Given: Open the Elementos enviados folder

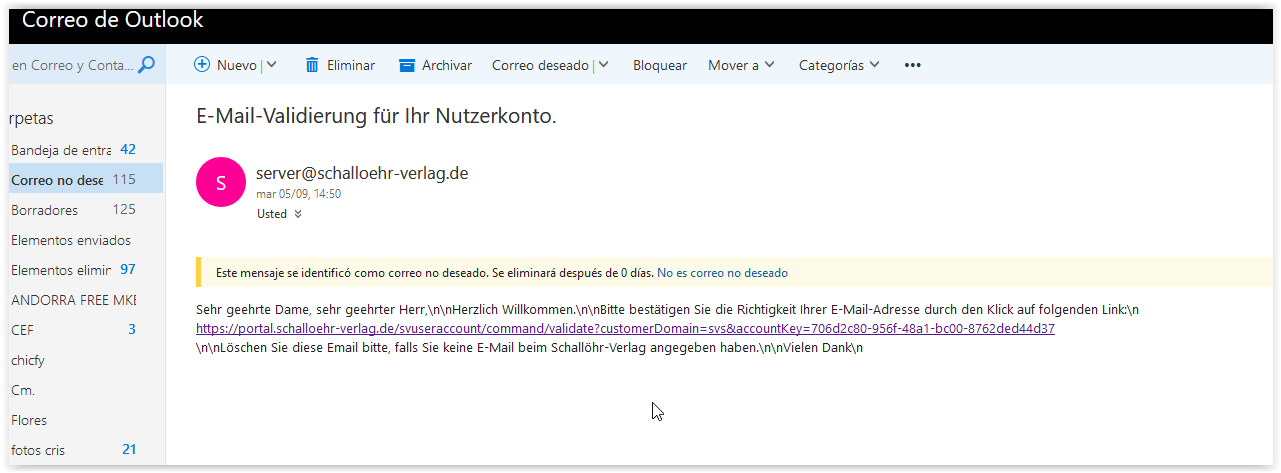Looking at the screenshot, I should point(70,240).
